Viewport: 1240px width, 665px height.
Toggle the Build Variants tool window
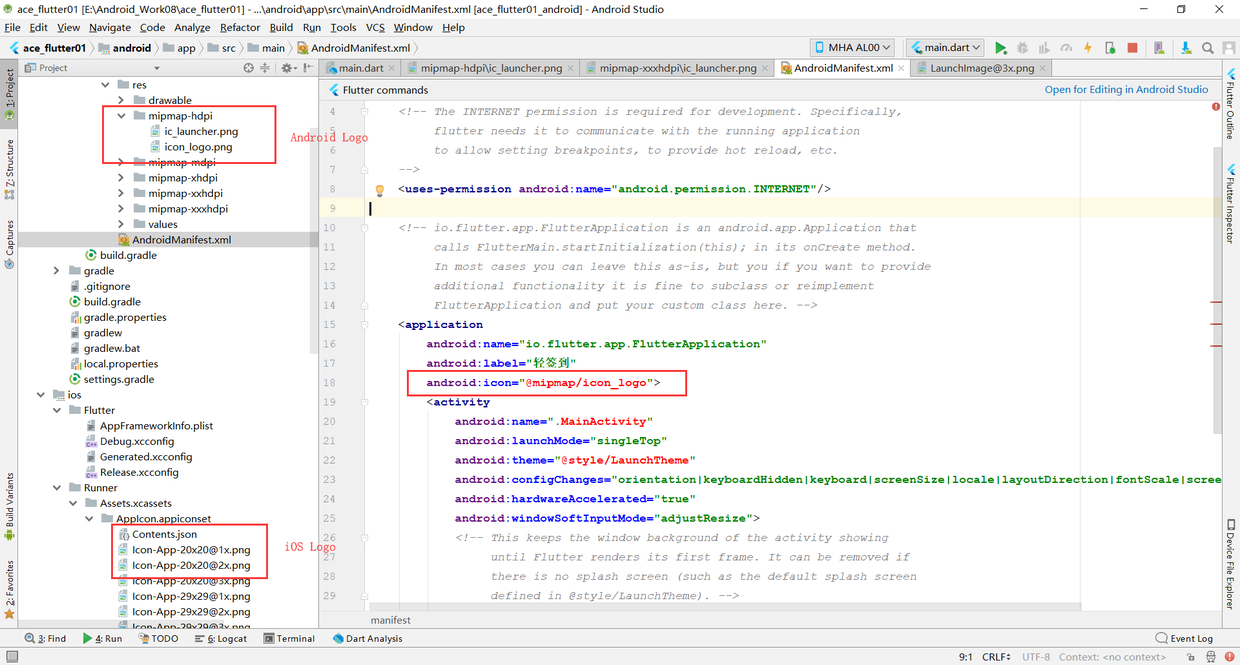[9, 508]
